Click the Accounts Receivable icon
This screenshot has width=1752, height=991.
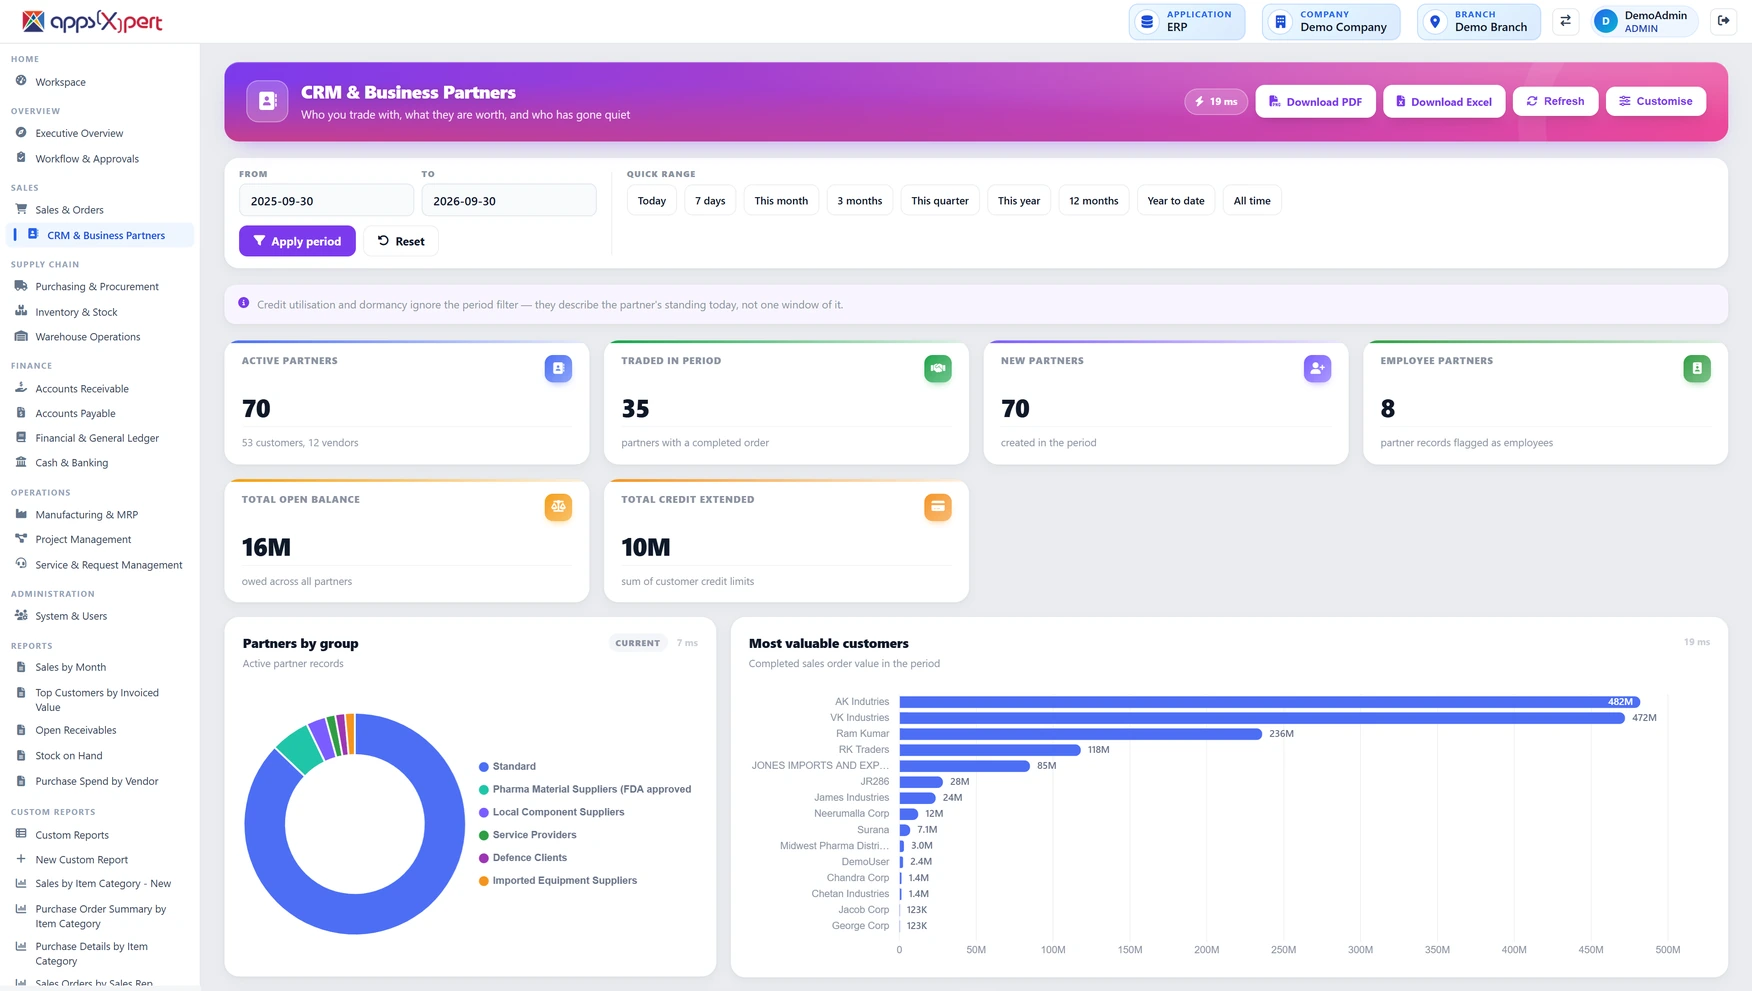click(21, 388)
